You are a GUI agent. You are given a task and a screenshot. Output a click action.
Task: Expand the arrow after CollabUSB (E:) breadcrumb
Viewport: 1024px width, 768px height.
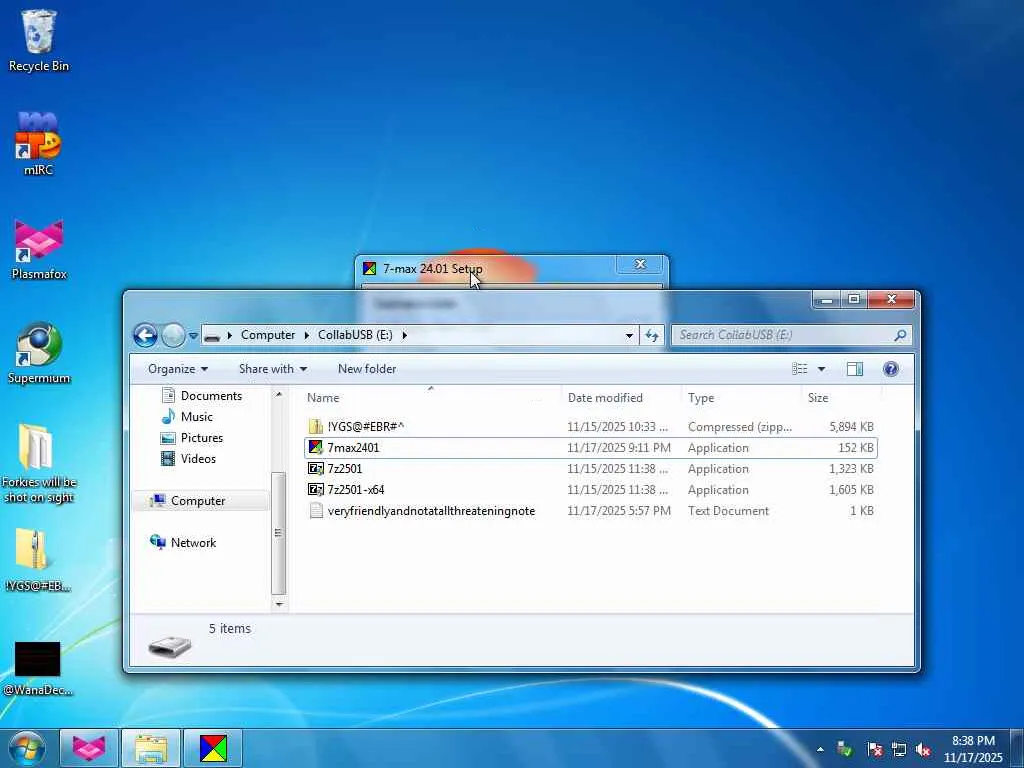click(x=404, y=335)
